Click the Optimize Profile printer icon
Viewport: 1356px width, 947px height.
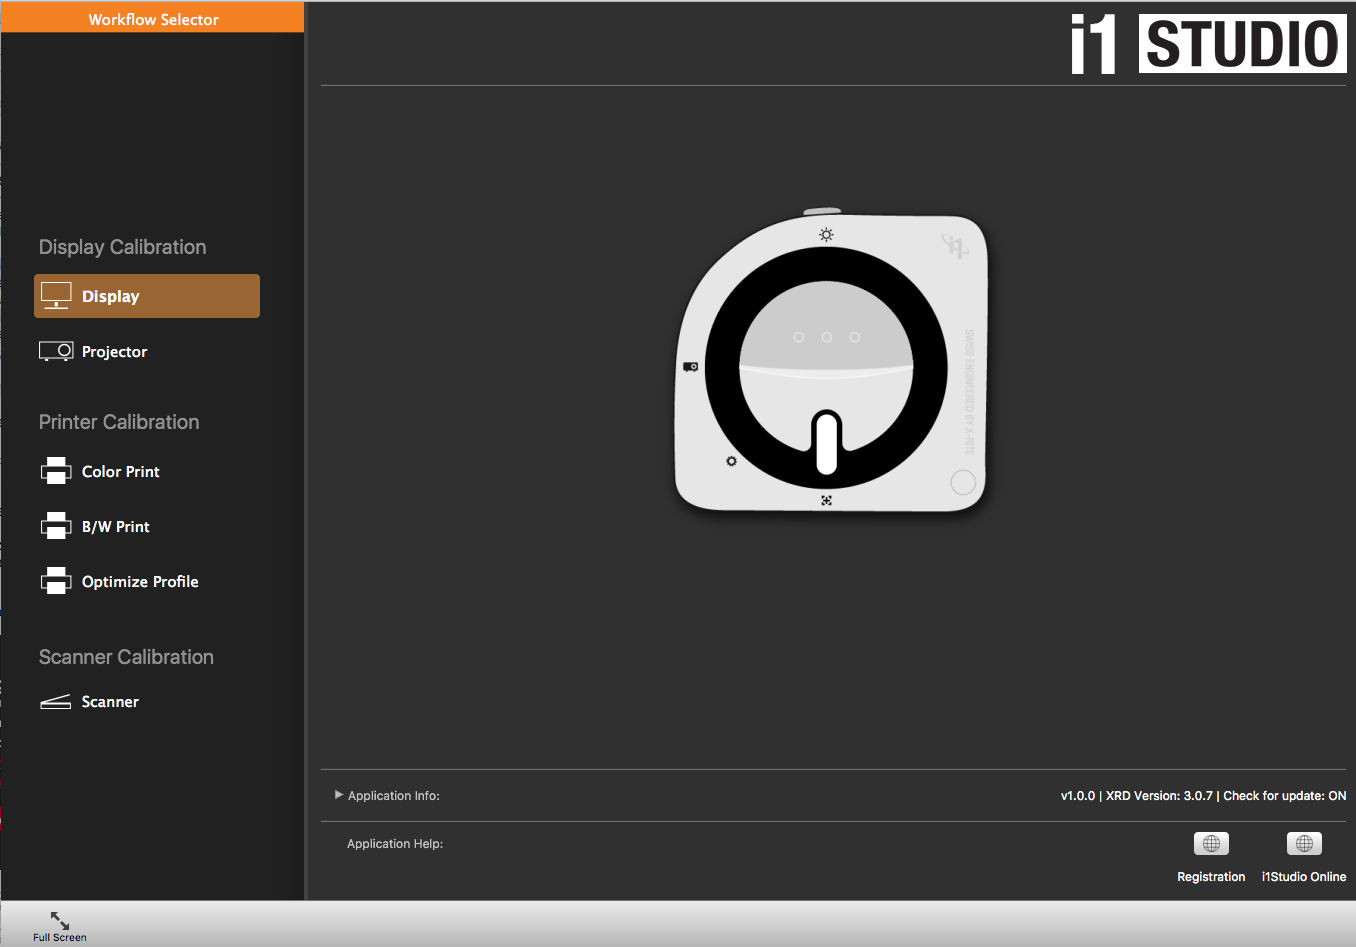(56, 581)
